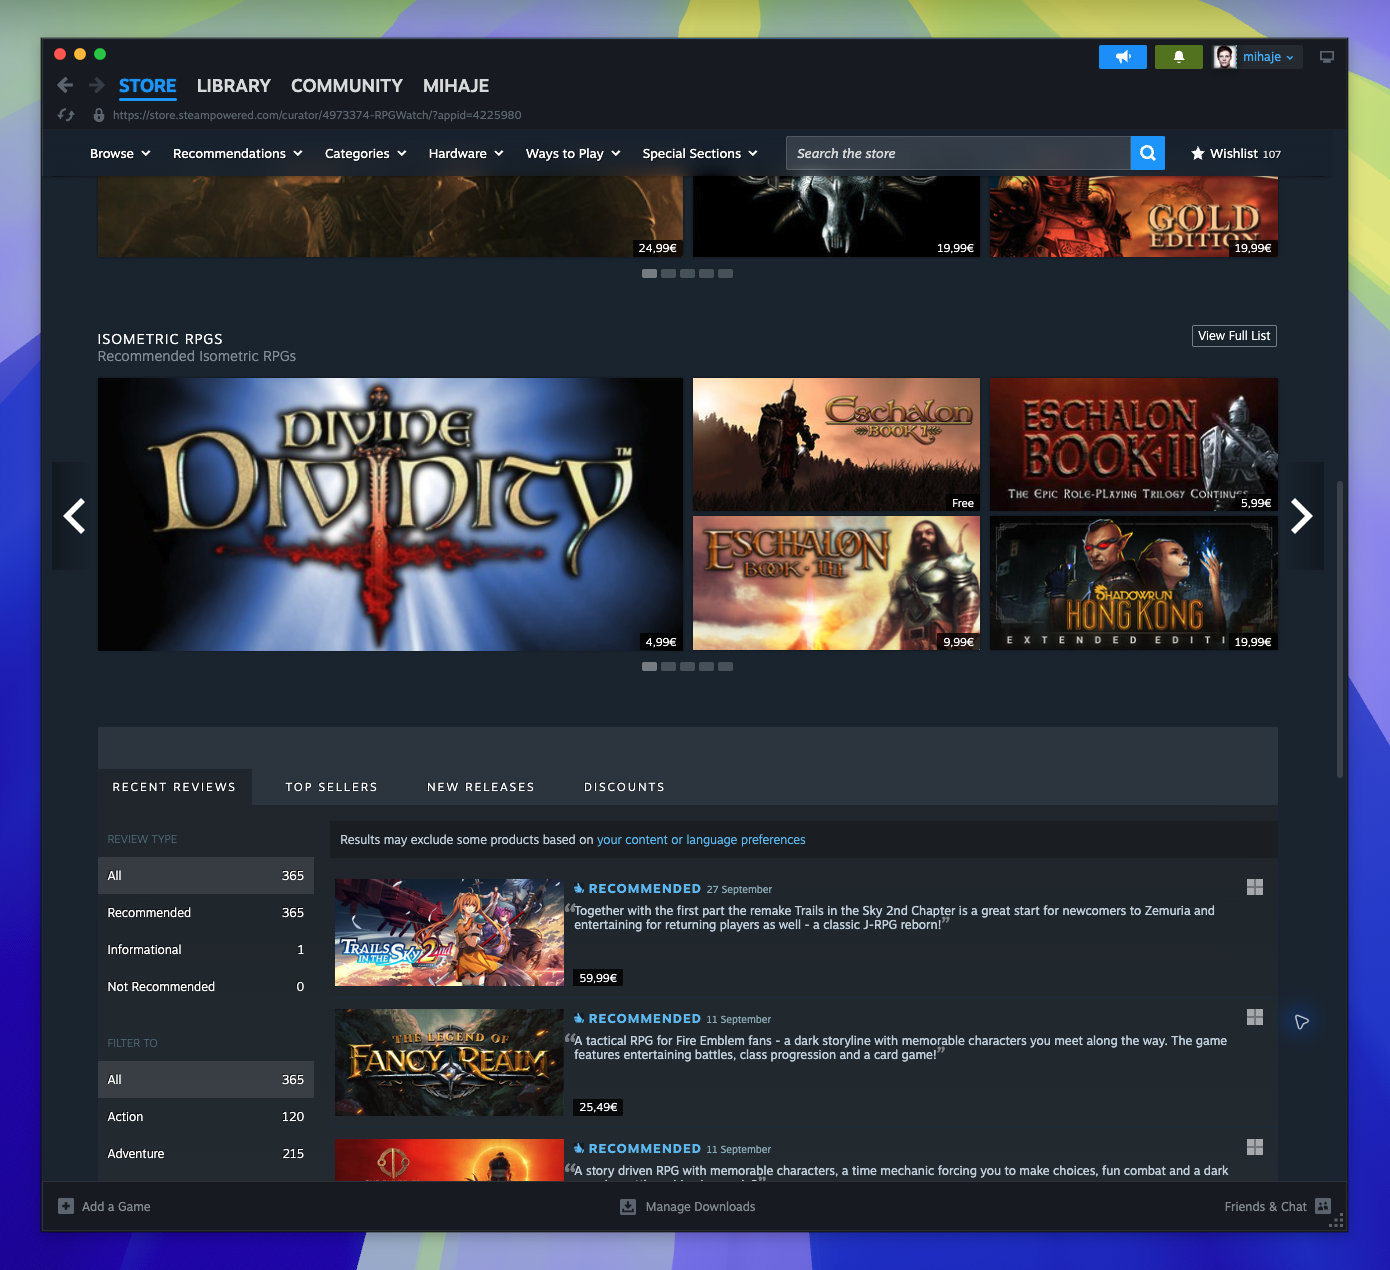Go forward with the forward arrow
The height and width of the screenshot is (1270, 1390).
point(97,86)
